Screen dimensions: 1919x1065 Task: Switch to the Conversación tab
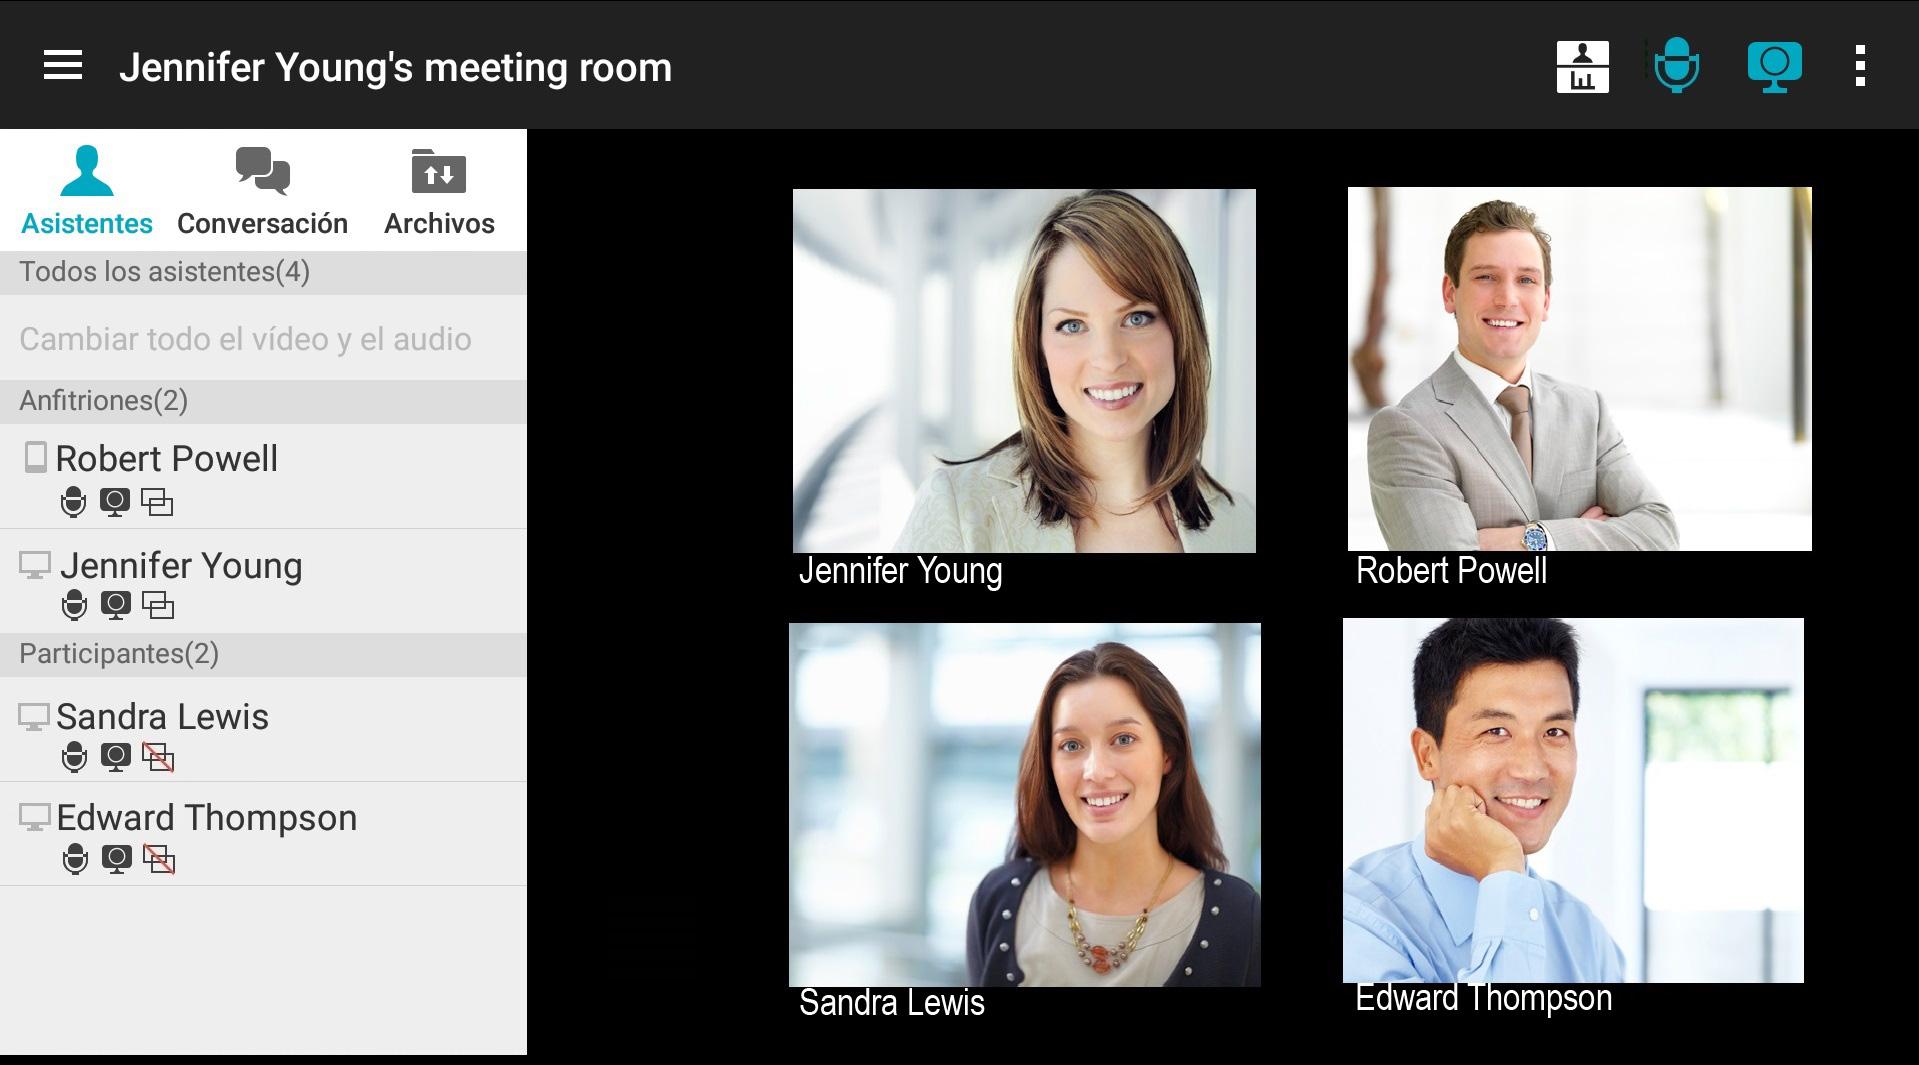263,190
